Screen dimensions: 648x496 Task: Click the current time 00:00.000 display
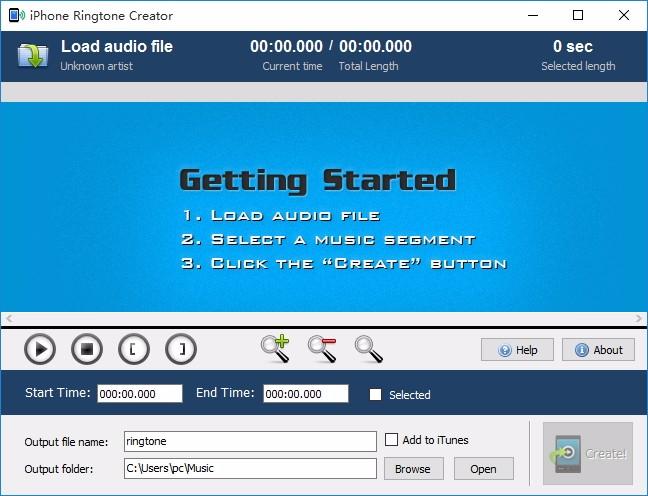(x=286, y=46)
